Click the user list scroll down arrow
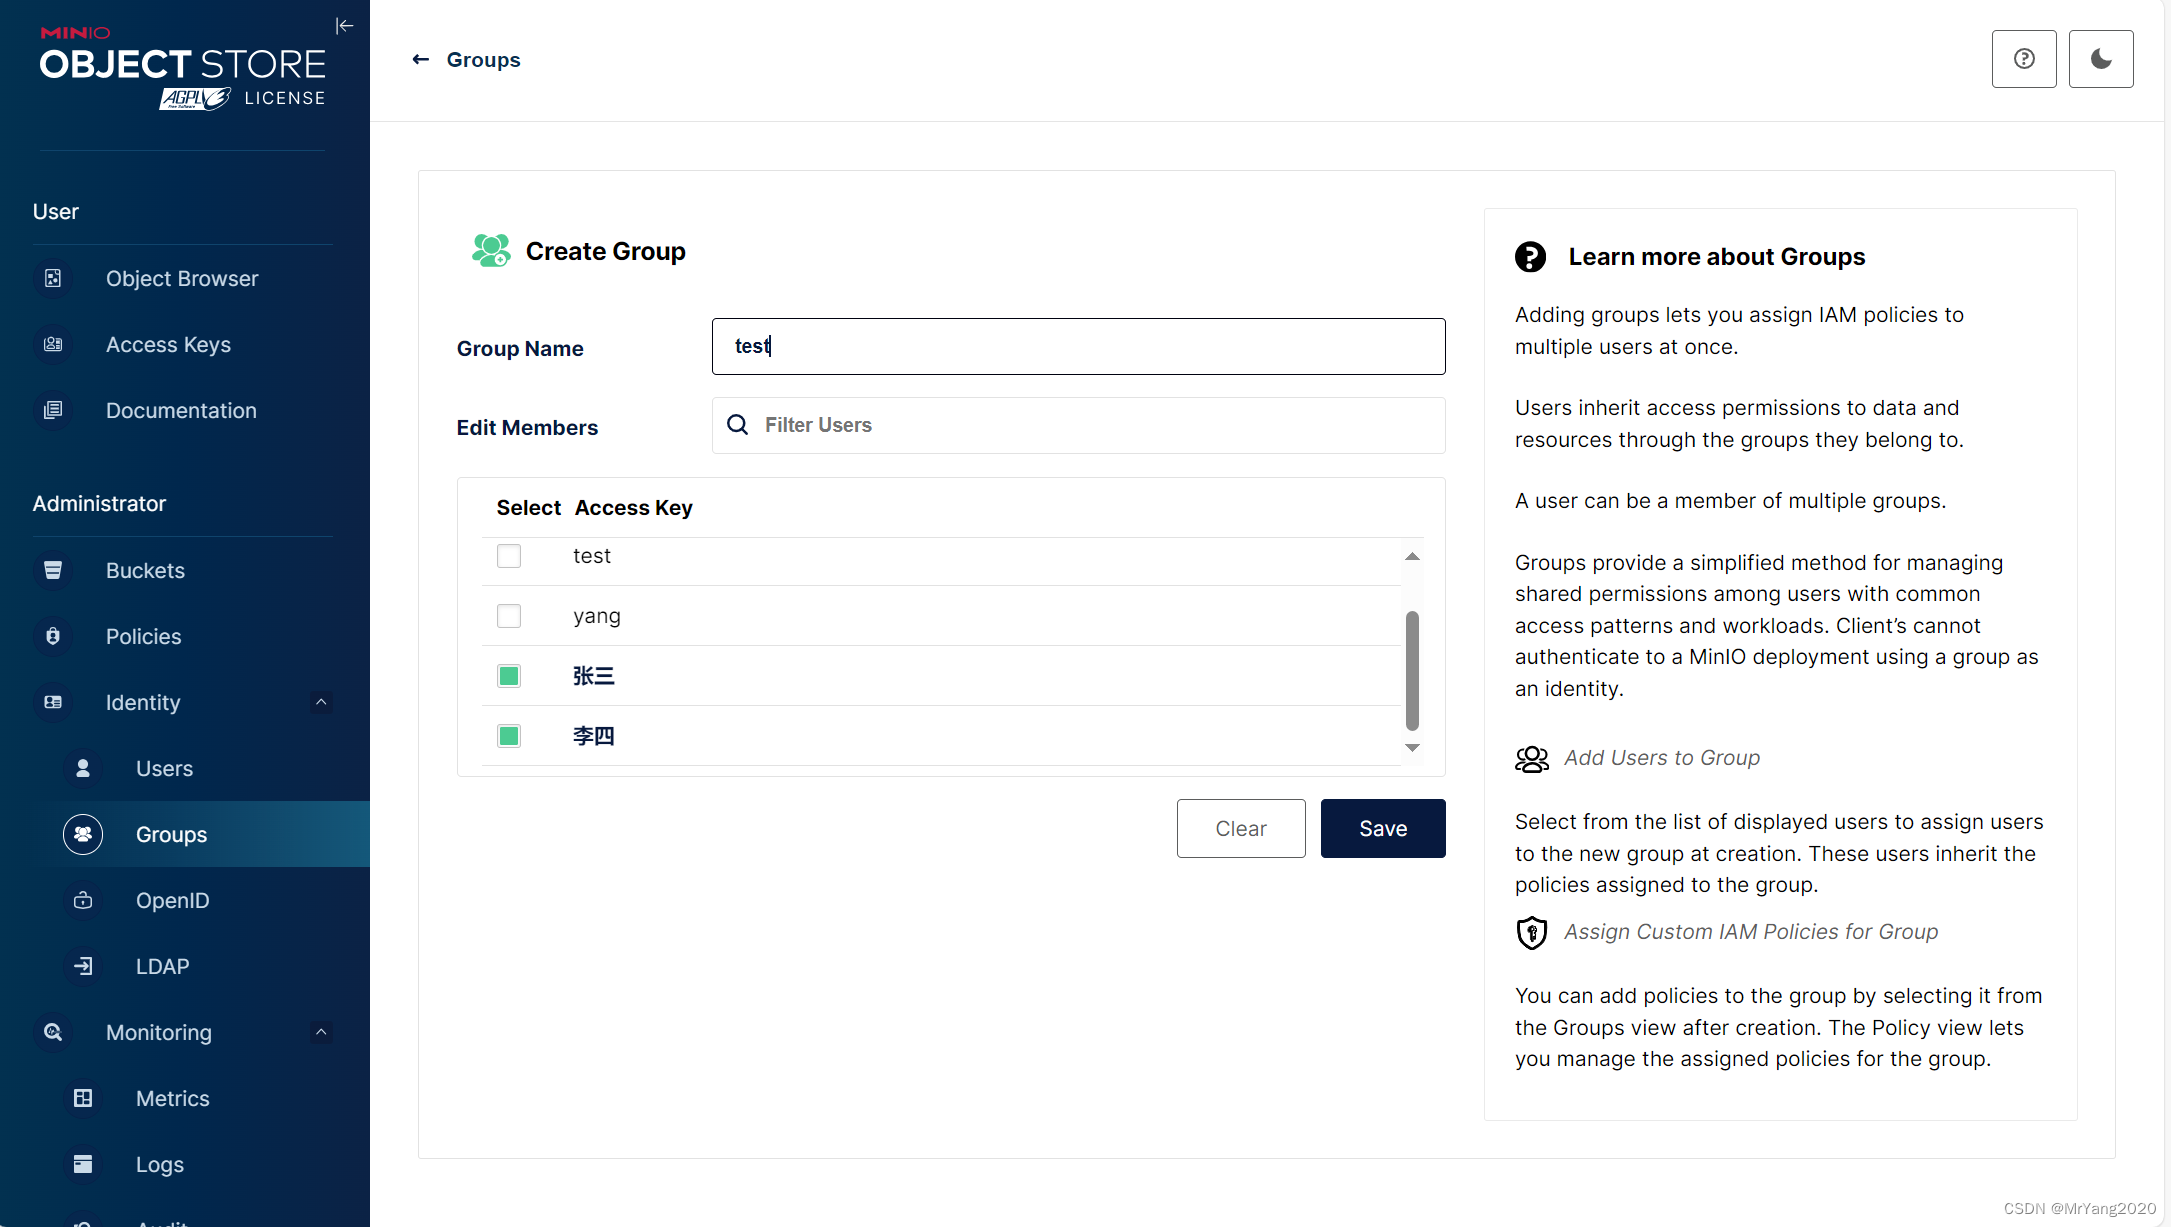The width and height of the screenshot is (2171, 1227). coord(1412,748)
